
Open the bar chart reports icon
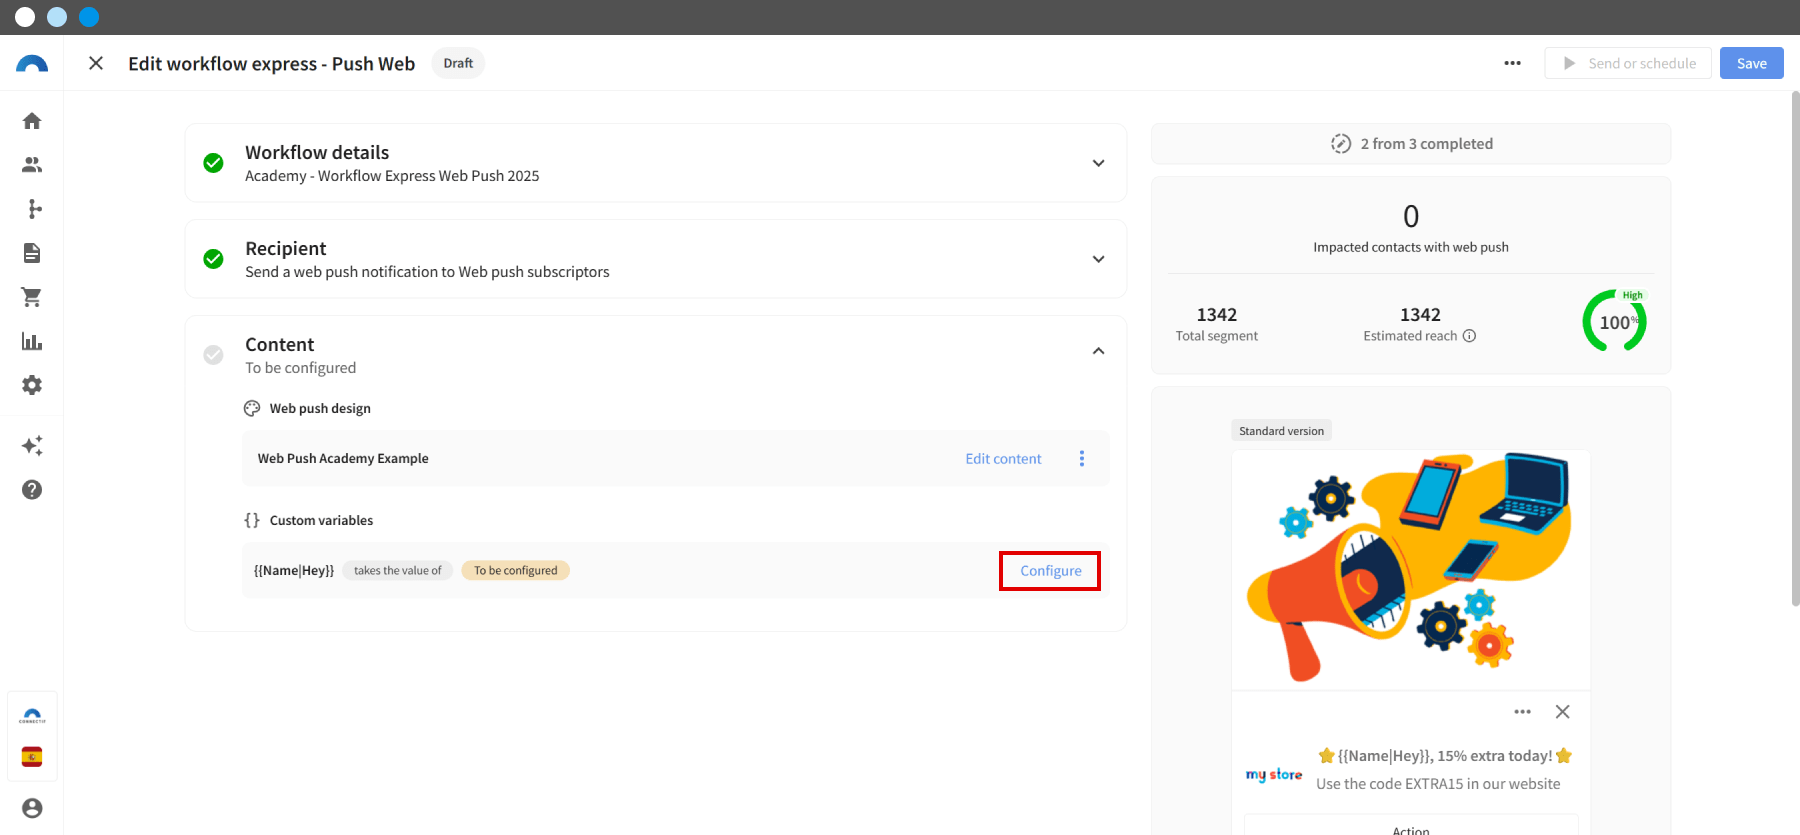pos(32,341)
